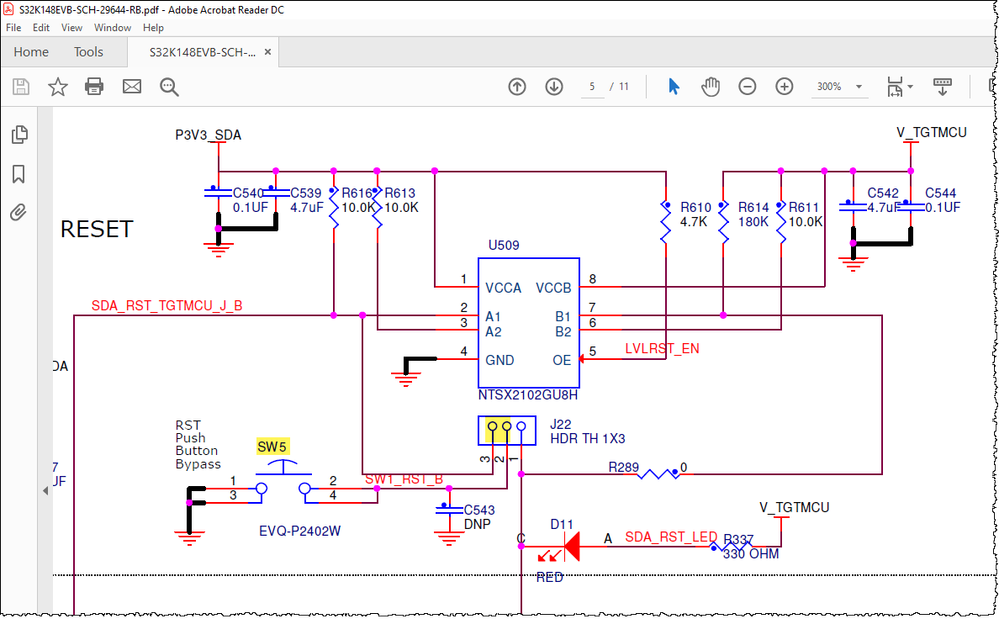Open the search magnifier tool

pyautogui.click(x=169, y=87)
